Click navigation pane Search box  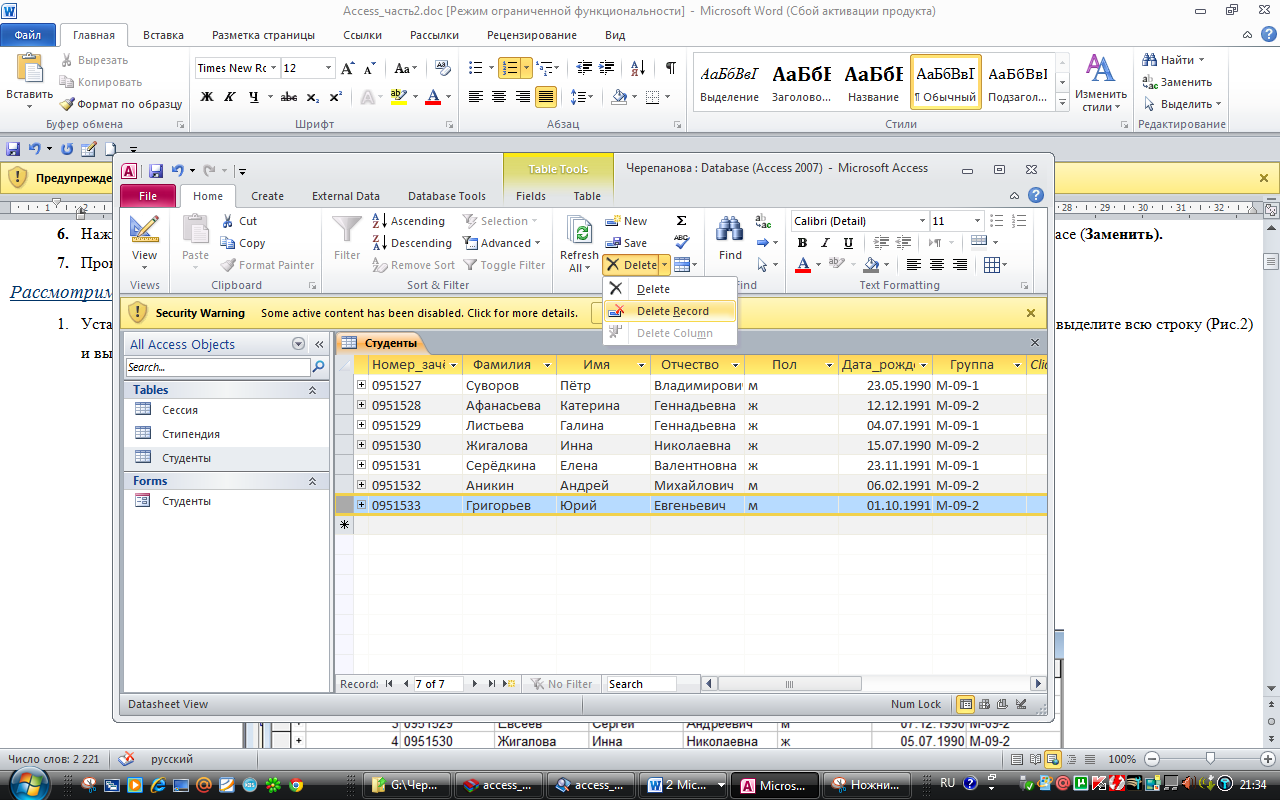coord(219,367)
